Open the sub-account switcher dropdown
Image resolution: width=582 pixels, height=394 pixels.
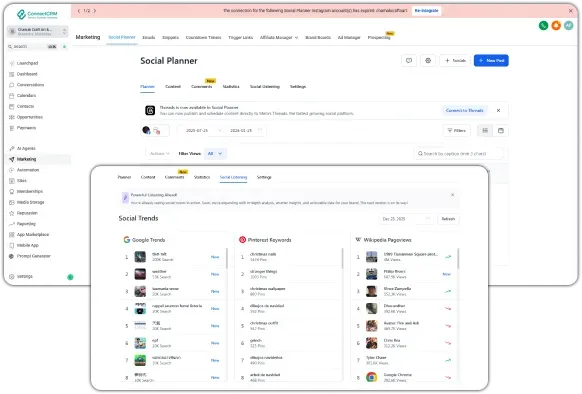(37, 32)
